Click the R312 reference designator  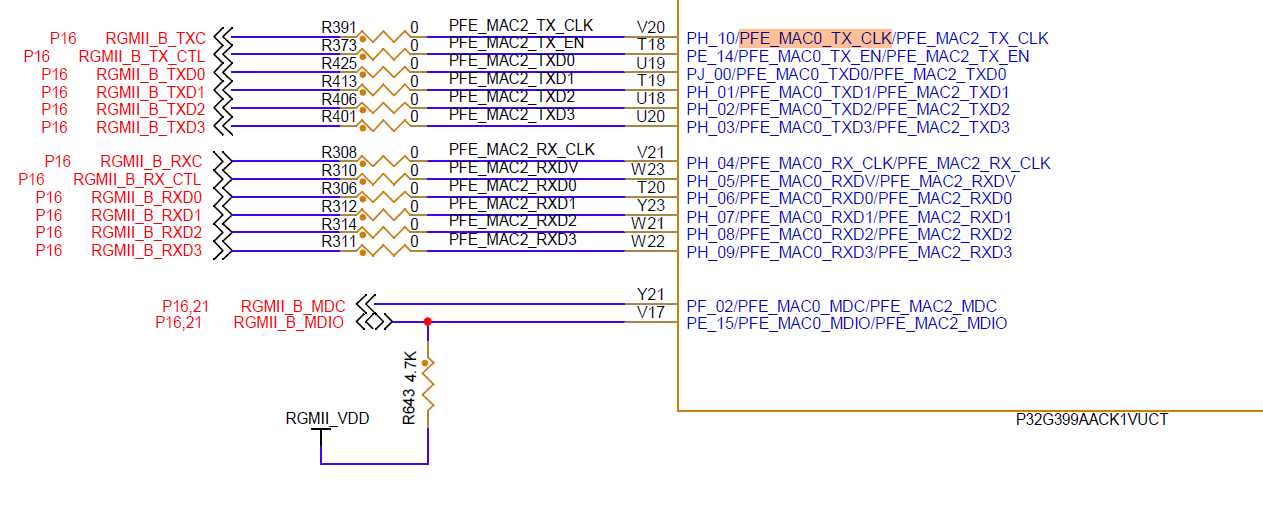tap(339, 205)
